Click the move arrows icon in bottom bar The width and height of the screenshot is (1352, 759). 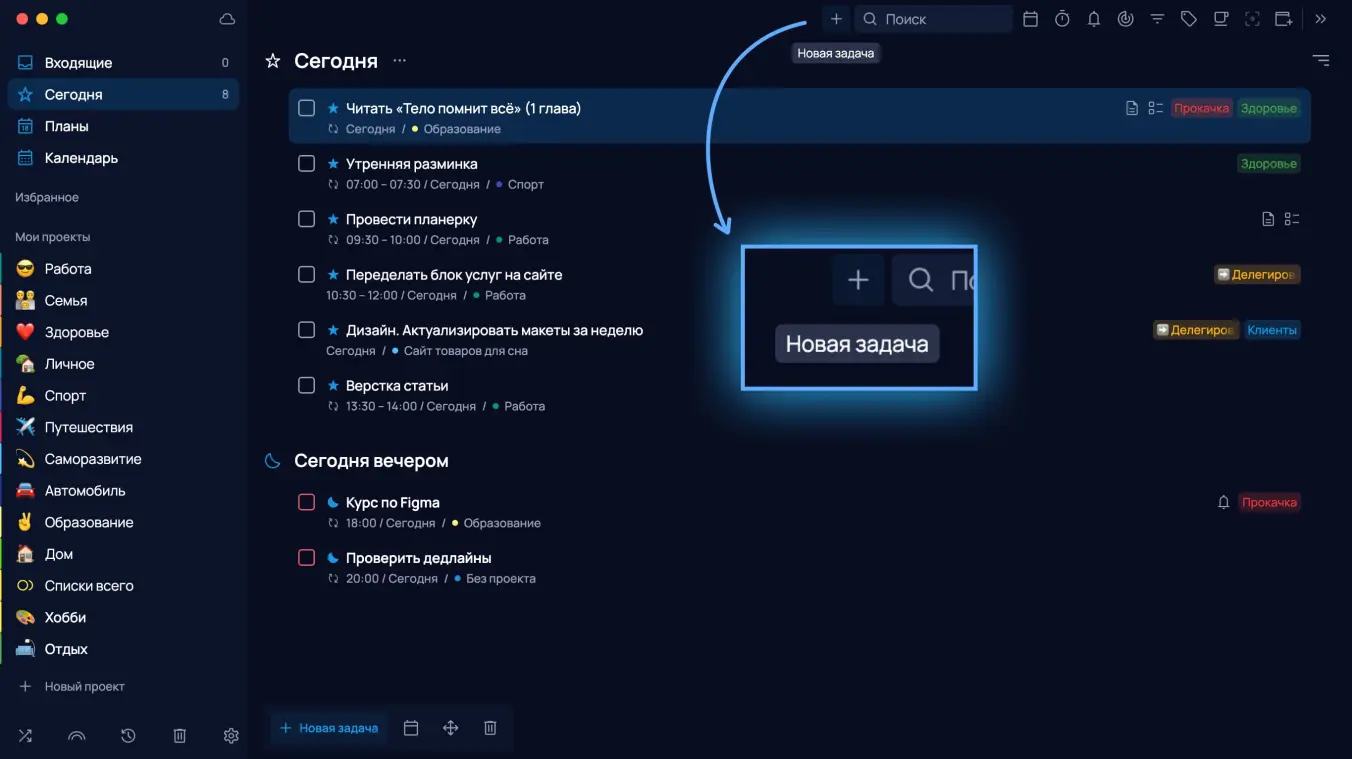[x=450, y=728]
